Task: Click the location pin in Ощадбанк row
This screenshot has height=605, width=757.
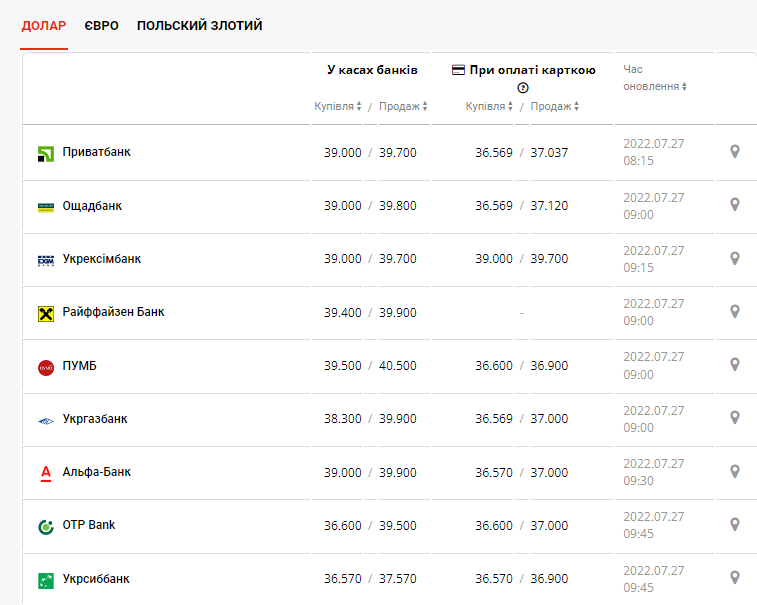Action: [x=735, y=205]
